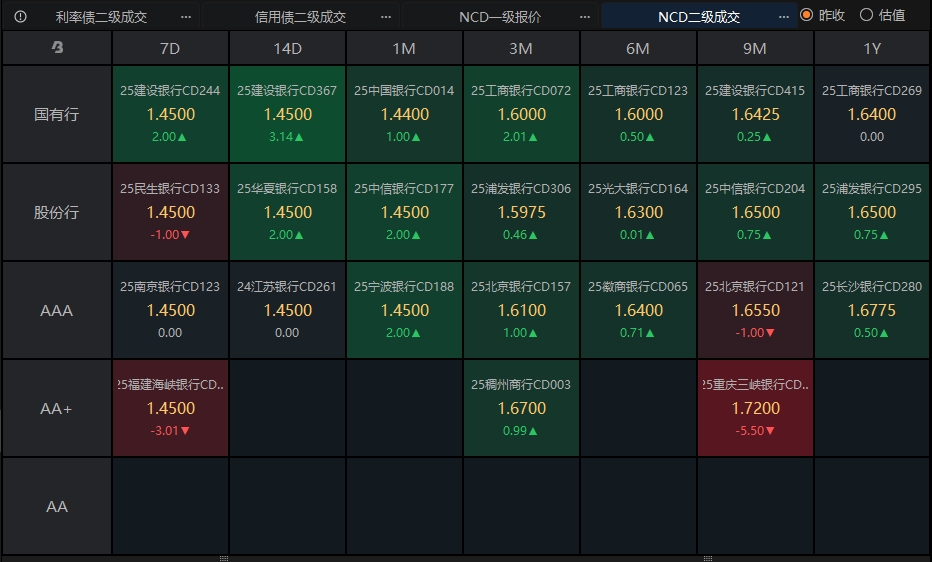This screenshot has height=562, width=932.
Task: Click the 1Y column header
Action: (873, 48)
